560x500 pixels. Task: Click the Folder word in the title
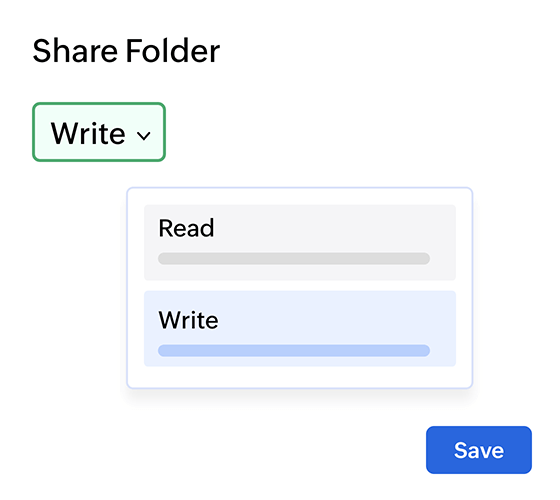(173, 51)
